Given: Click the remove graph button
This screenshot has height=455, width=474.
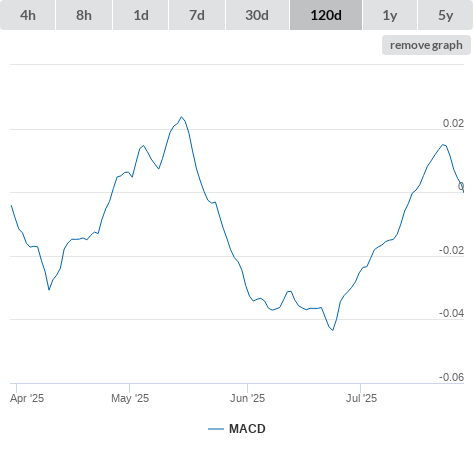Looking at the screenshot, I should [x=426, y=45].
